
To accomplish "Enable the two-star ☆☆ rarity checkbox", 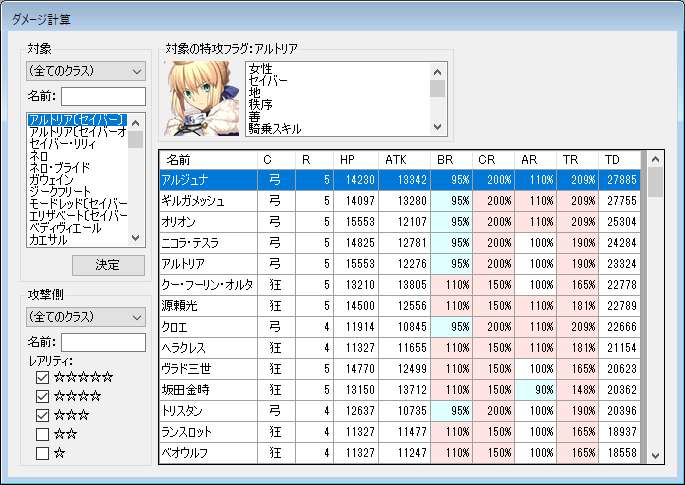I will (42, 435).
